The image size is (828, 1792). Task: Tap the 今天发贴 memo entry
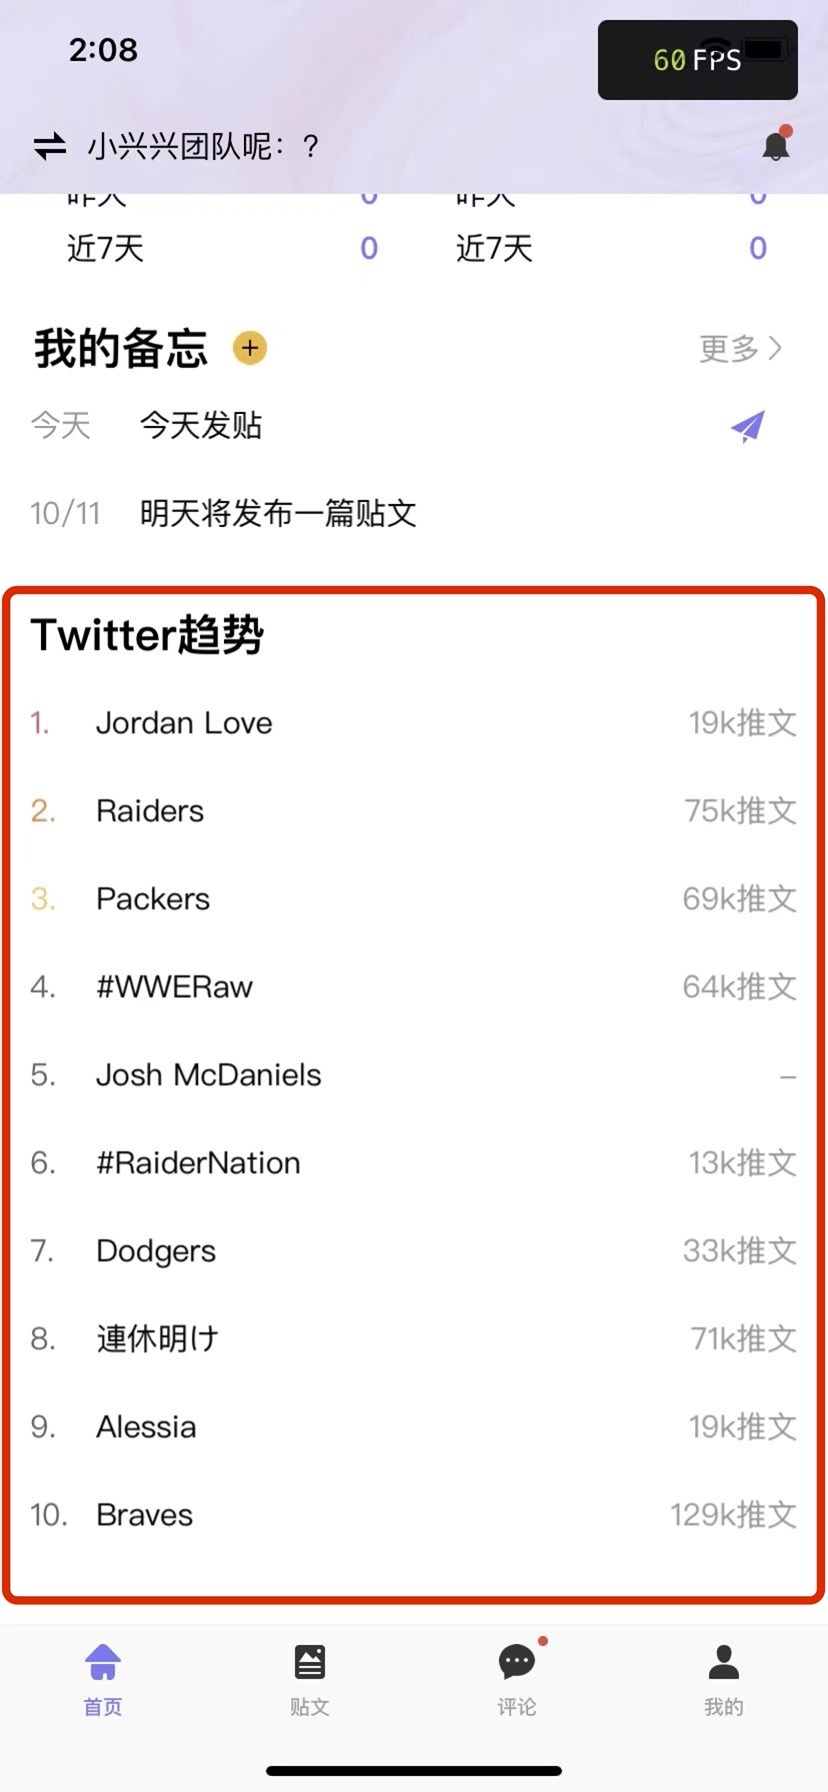pyautogui.click(x=201, y=426)
